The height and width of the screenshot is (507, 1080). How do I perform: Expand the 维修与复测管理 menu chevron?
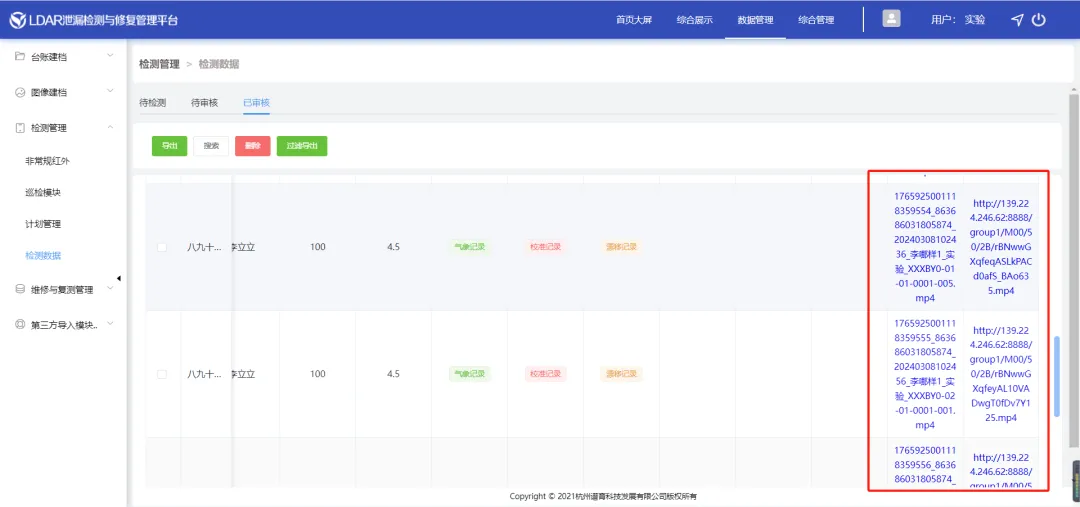[x=110, y=289]
